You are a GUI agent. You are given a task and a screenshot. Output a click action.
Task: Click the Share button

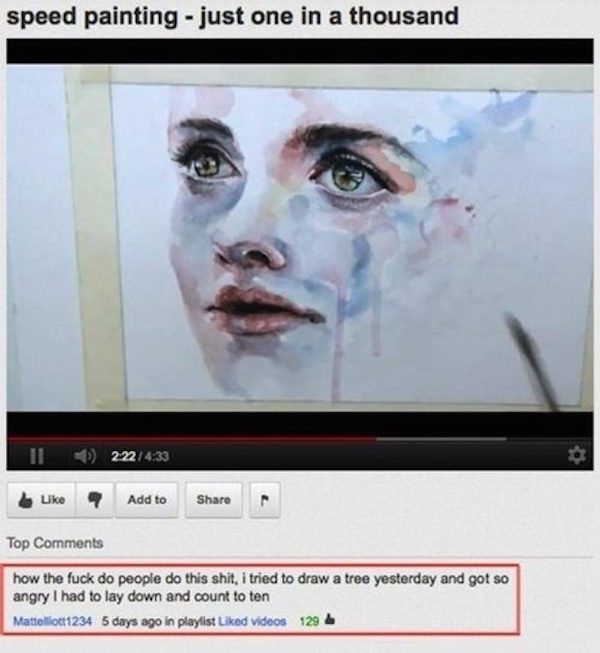point(214,499)
